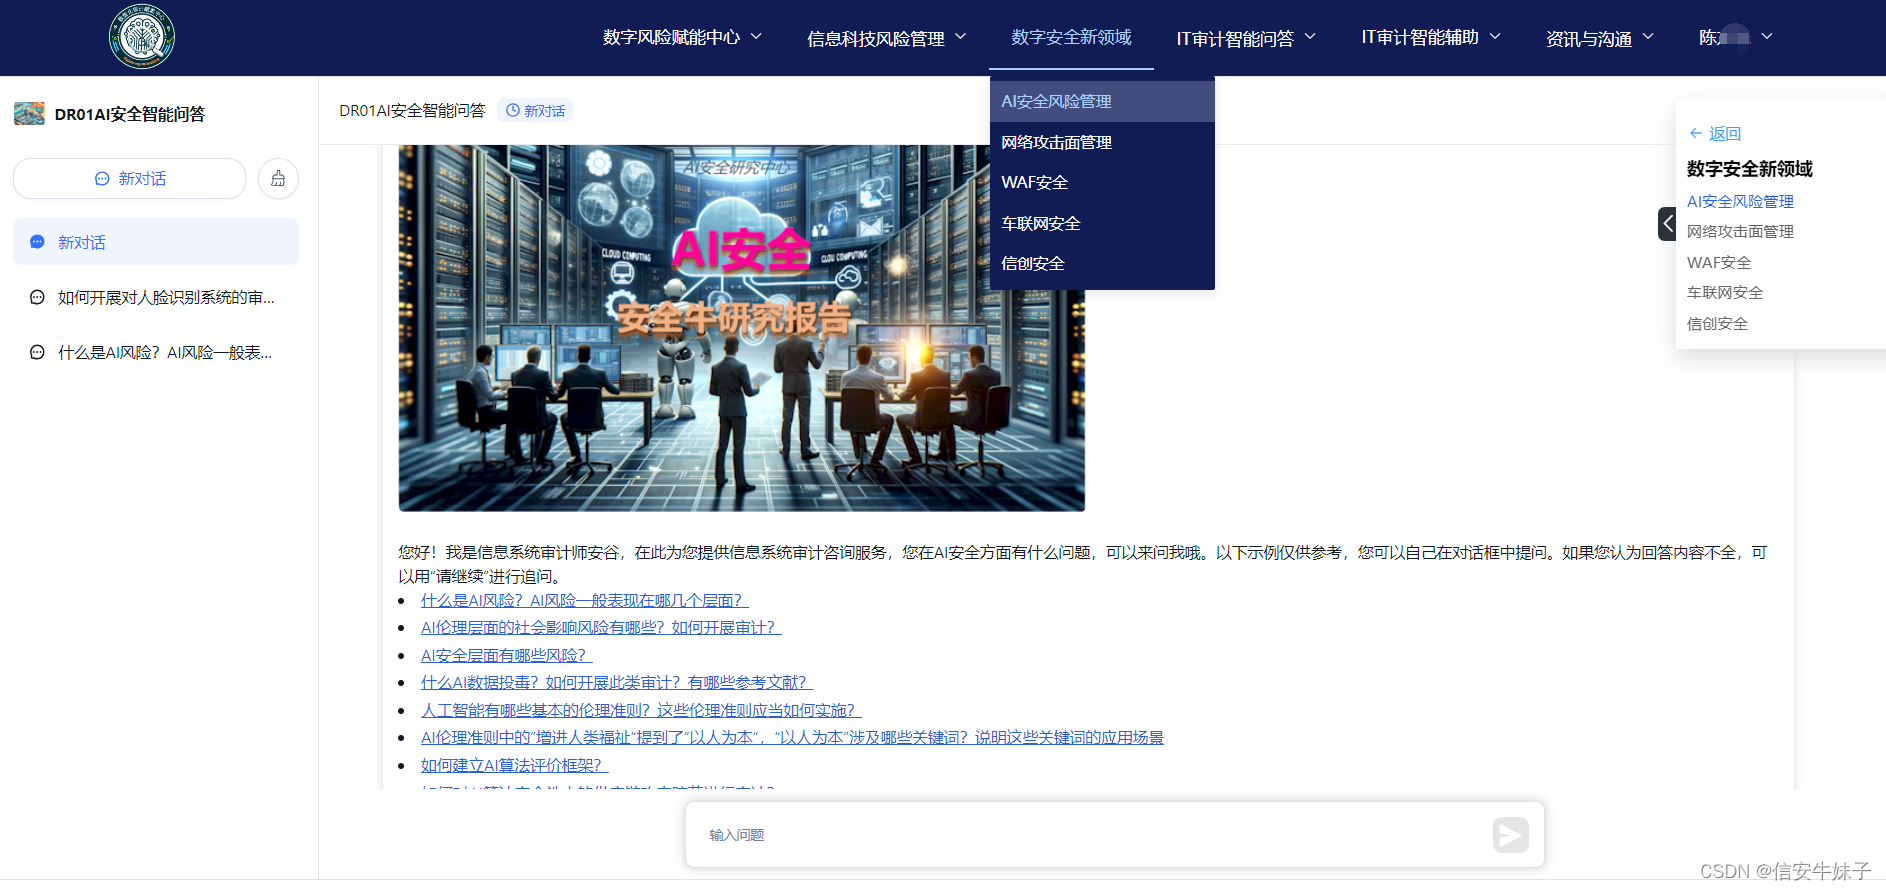1886x890 pixels.
Task: Expand 信息科技风险管理 dropdown chevron
Action: [x=960, y=37]
